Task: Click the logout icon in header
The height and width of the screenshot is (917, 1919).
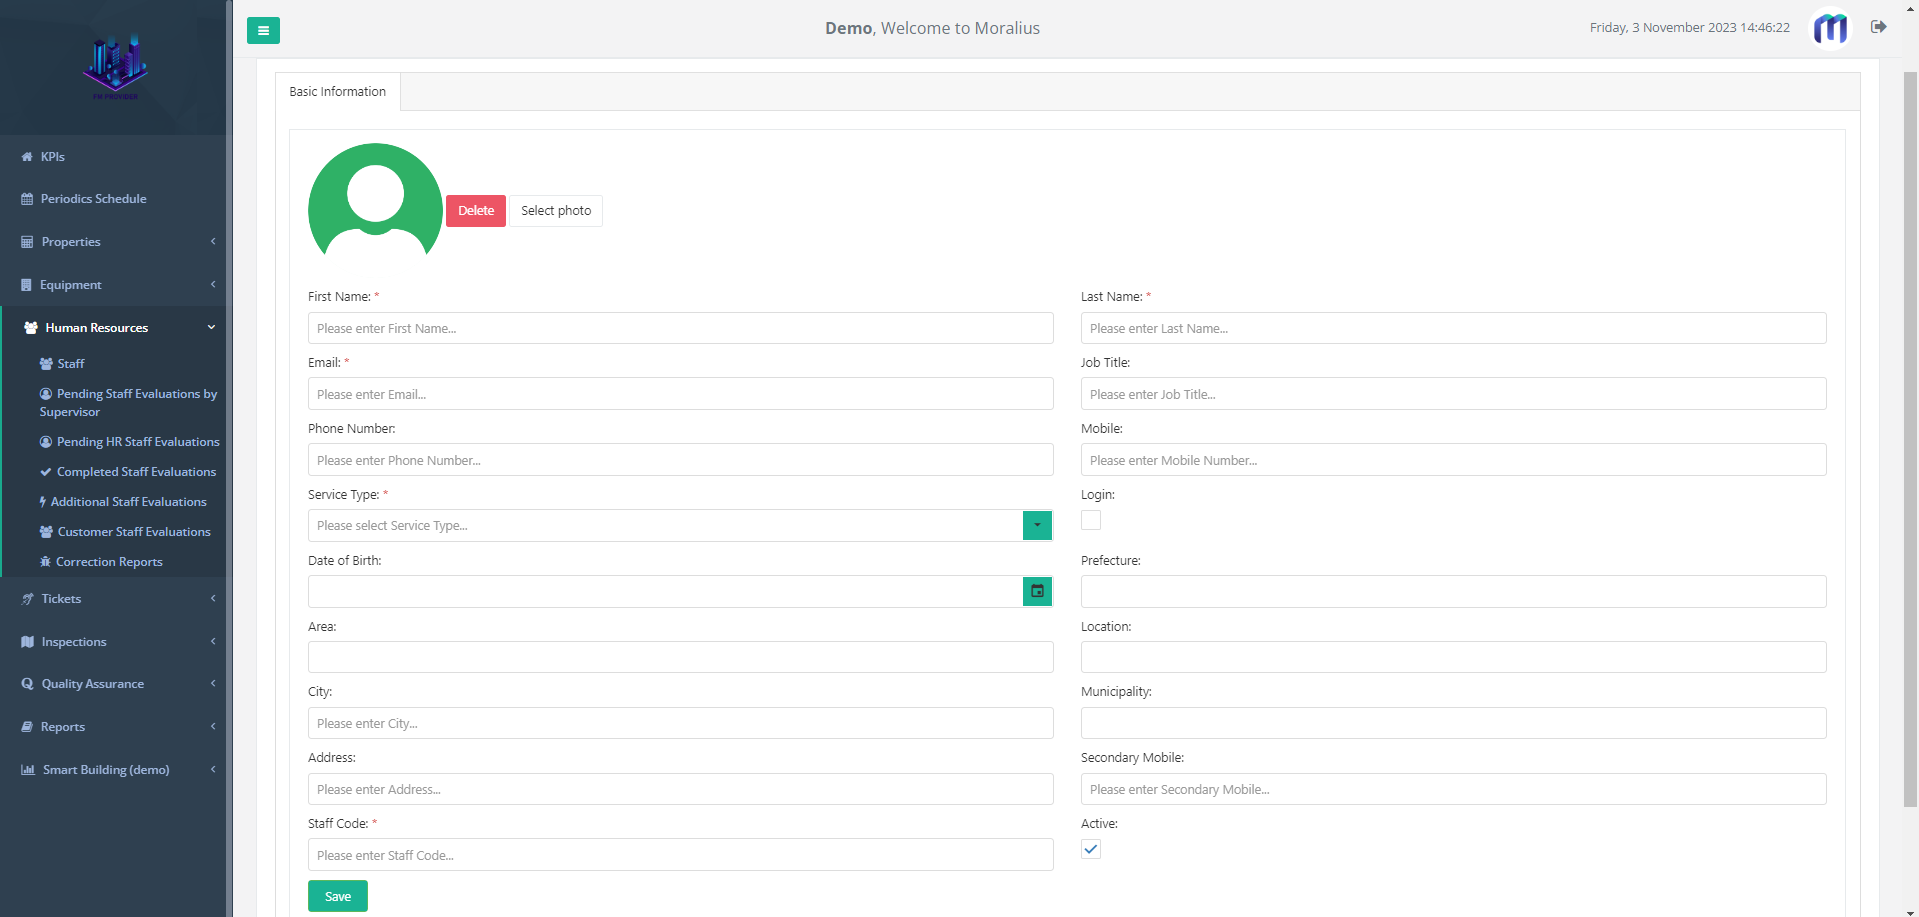Action: (x=1879, y=27)
